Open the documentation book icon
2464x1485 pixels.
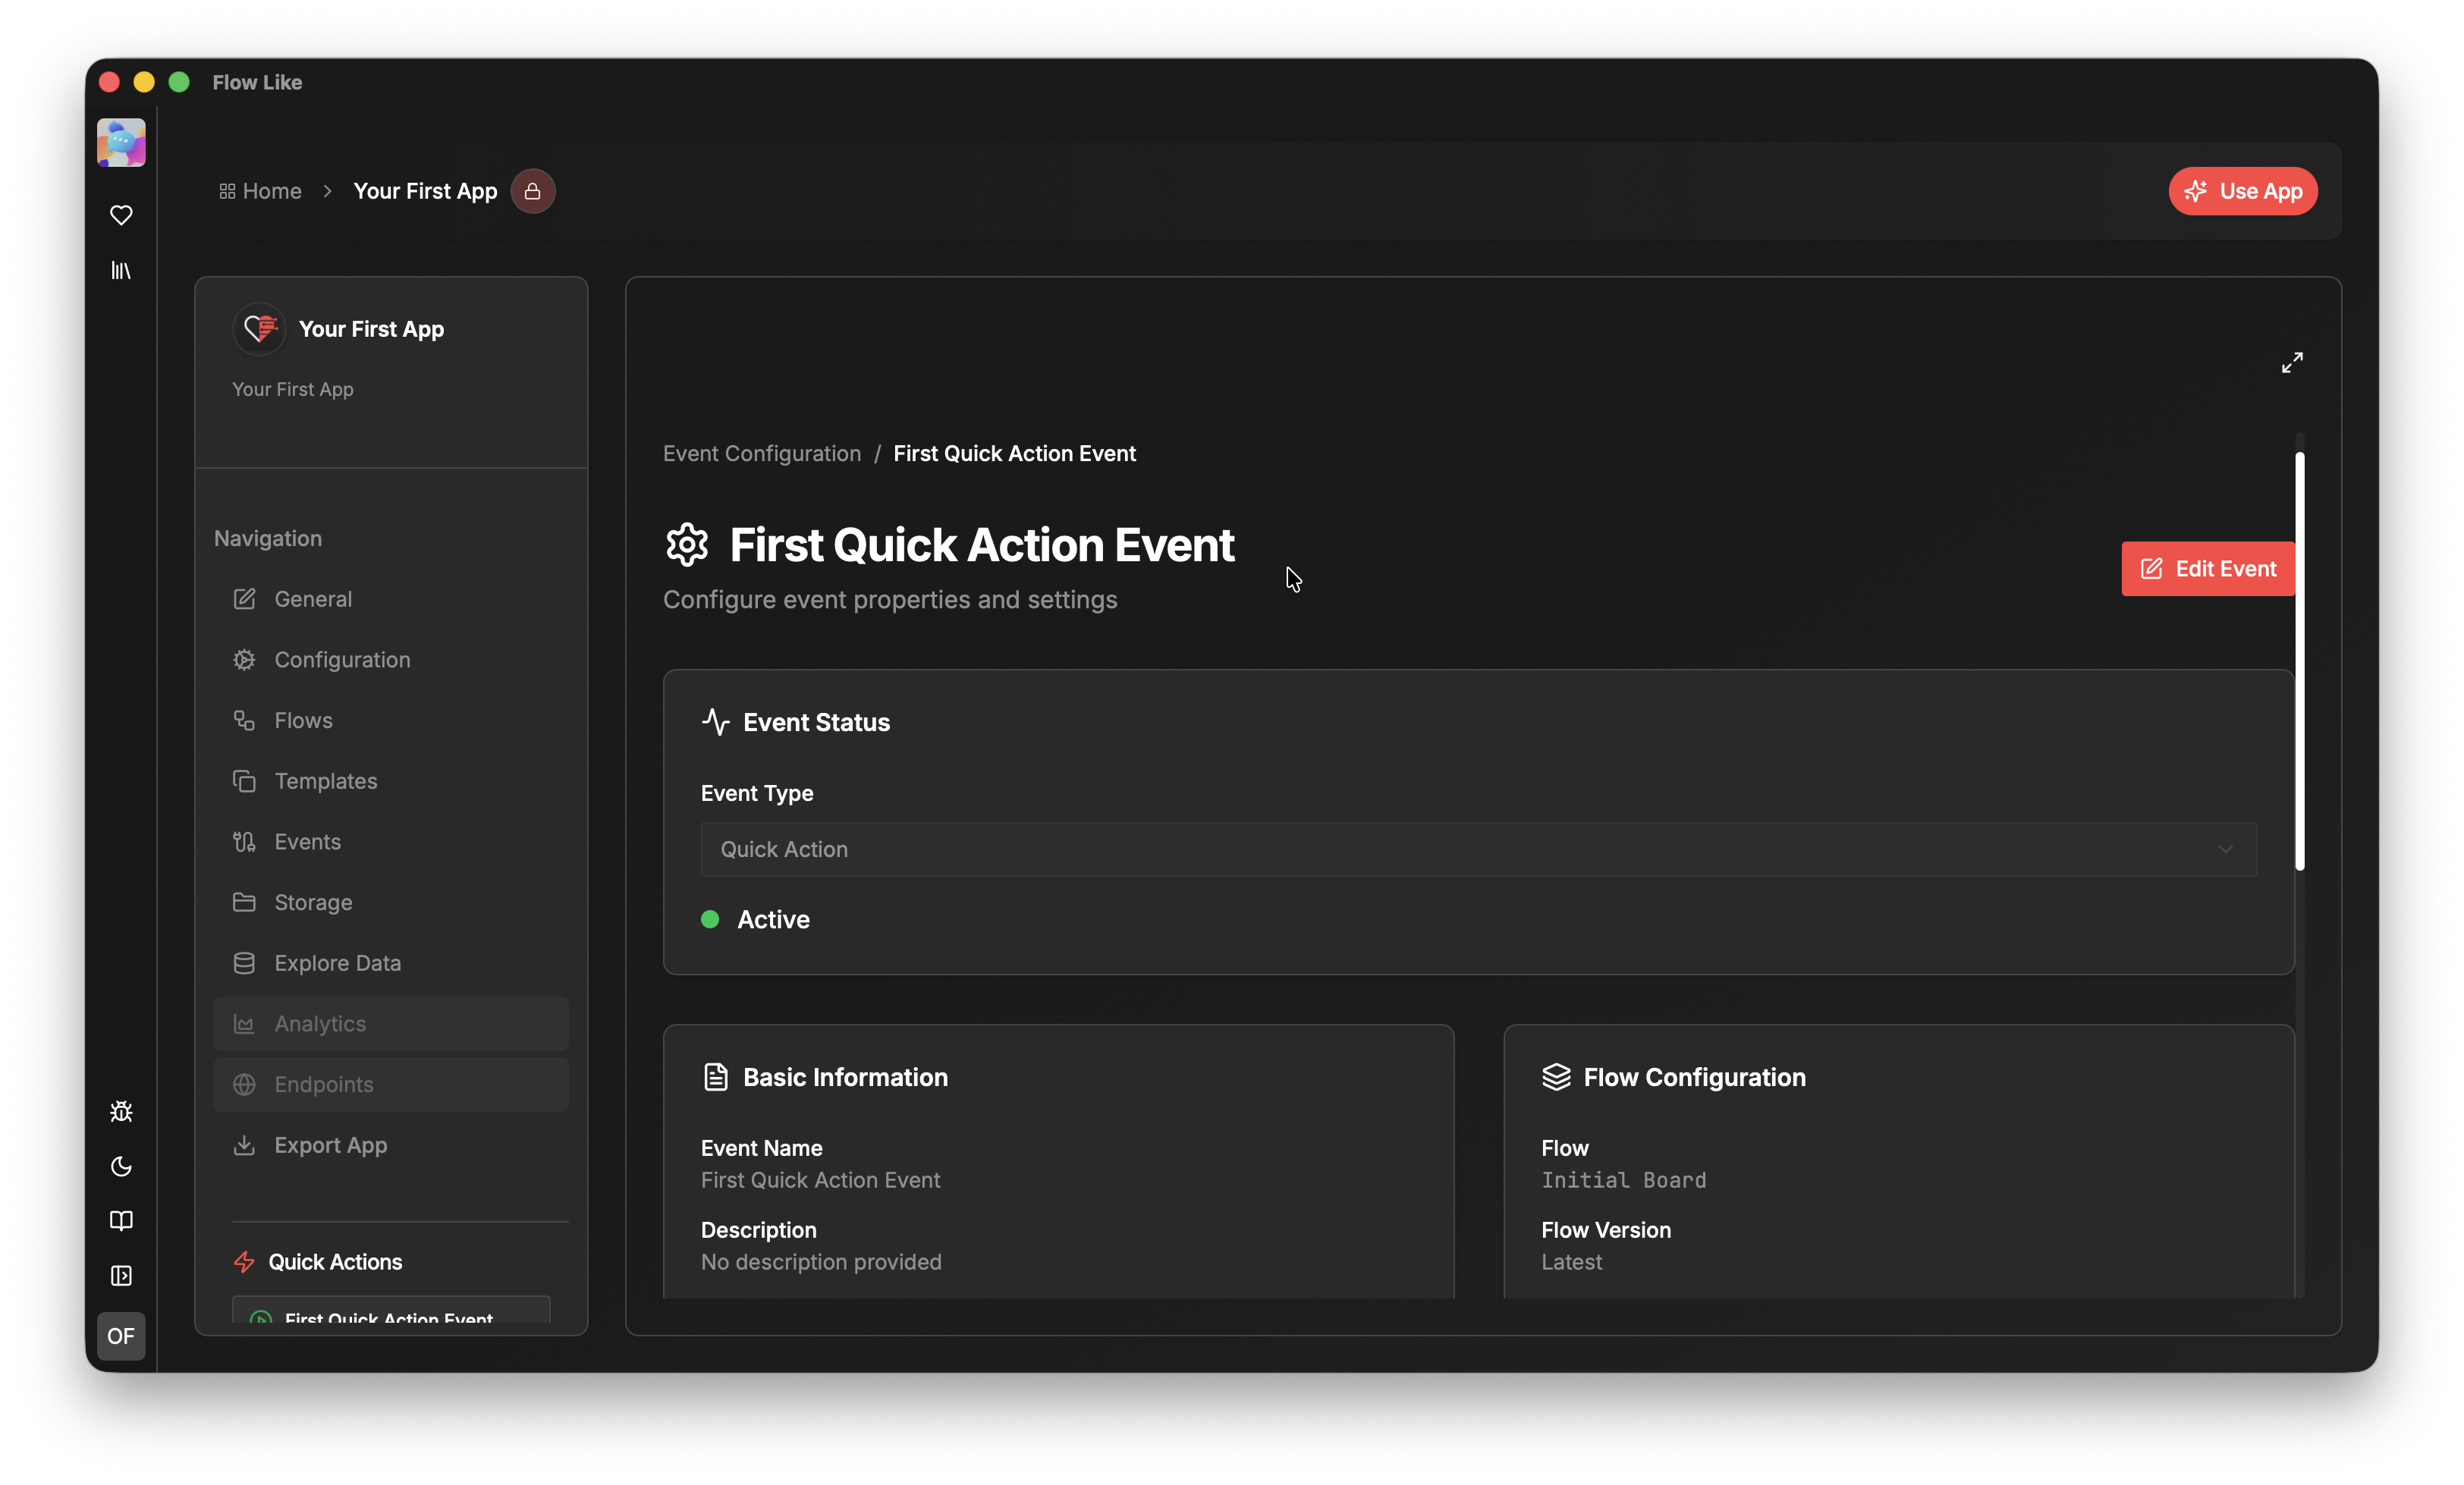(121, 1221)
